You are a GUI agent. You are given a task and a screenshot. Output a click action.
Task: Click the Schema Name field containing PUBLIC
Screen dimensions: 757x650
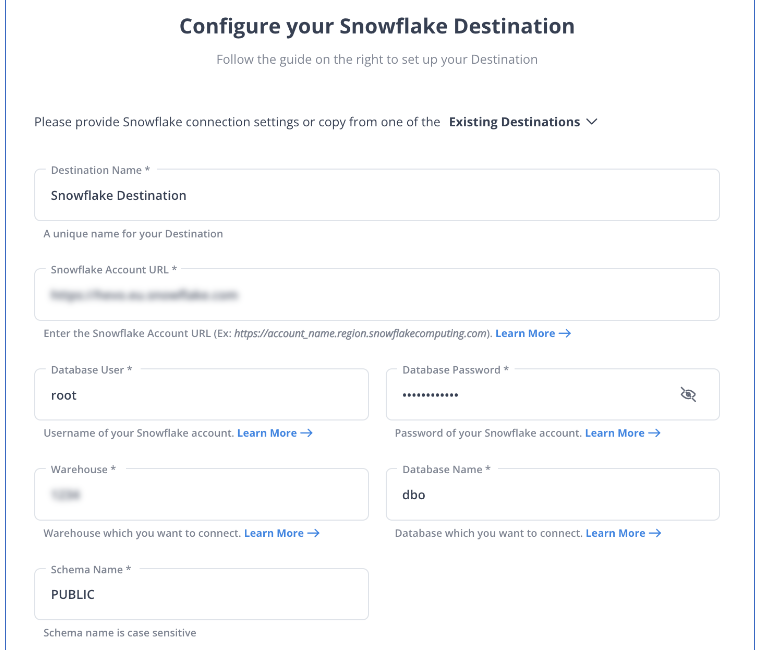point(201,594)
